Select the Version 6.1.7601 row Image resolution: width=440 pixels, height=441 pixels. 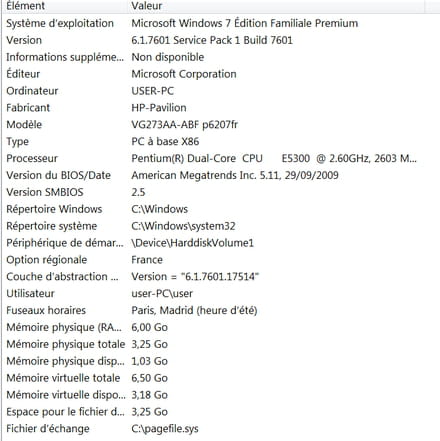coord(221,40)
